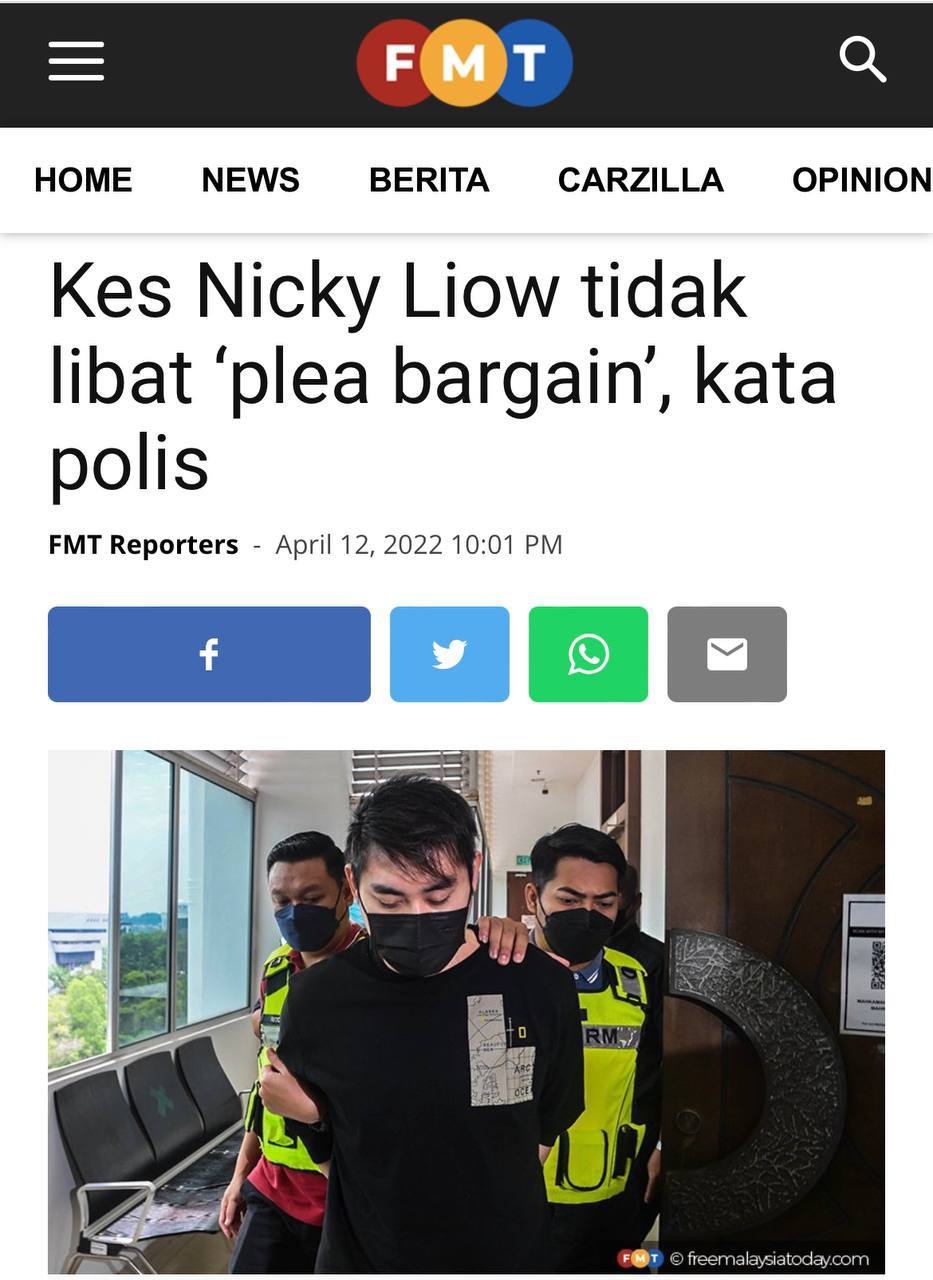Screen dimensions: 933x1280
Task: Select the CARZILLA menu item
Action: (641, 180)
